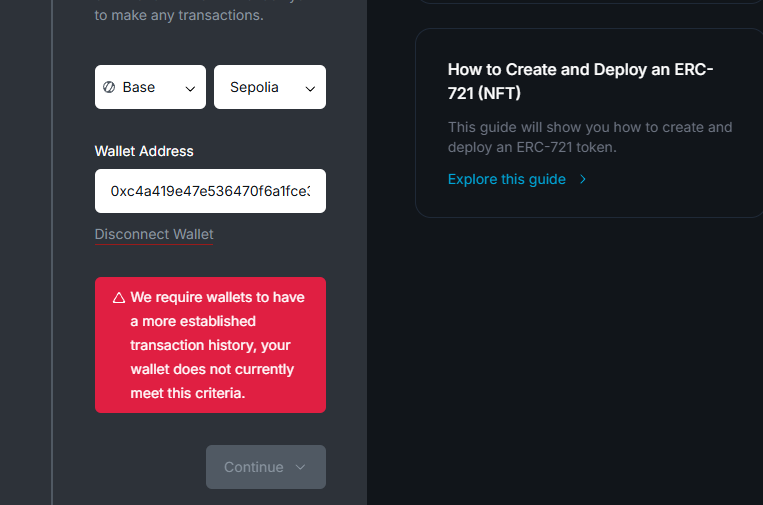Expand the Base chain dropdown chevron

point(190,88)
